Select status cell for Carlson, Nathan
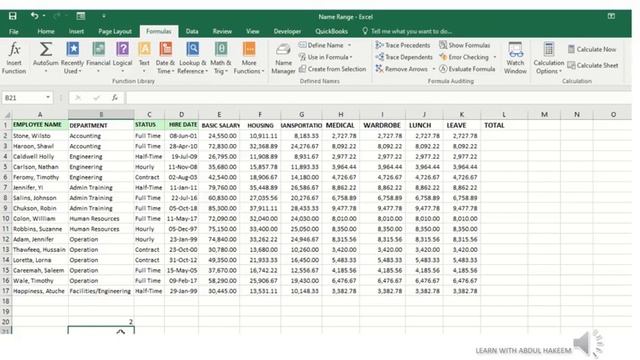640x360 pixels. pos(149,167)
